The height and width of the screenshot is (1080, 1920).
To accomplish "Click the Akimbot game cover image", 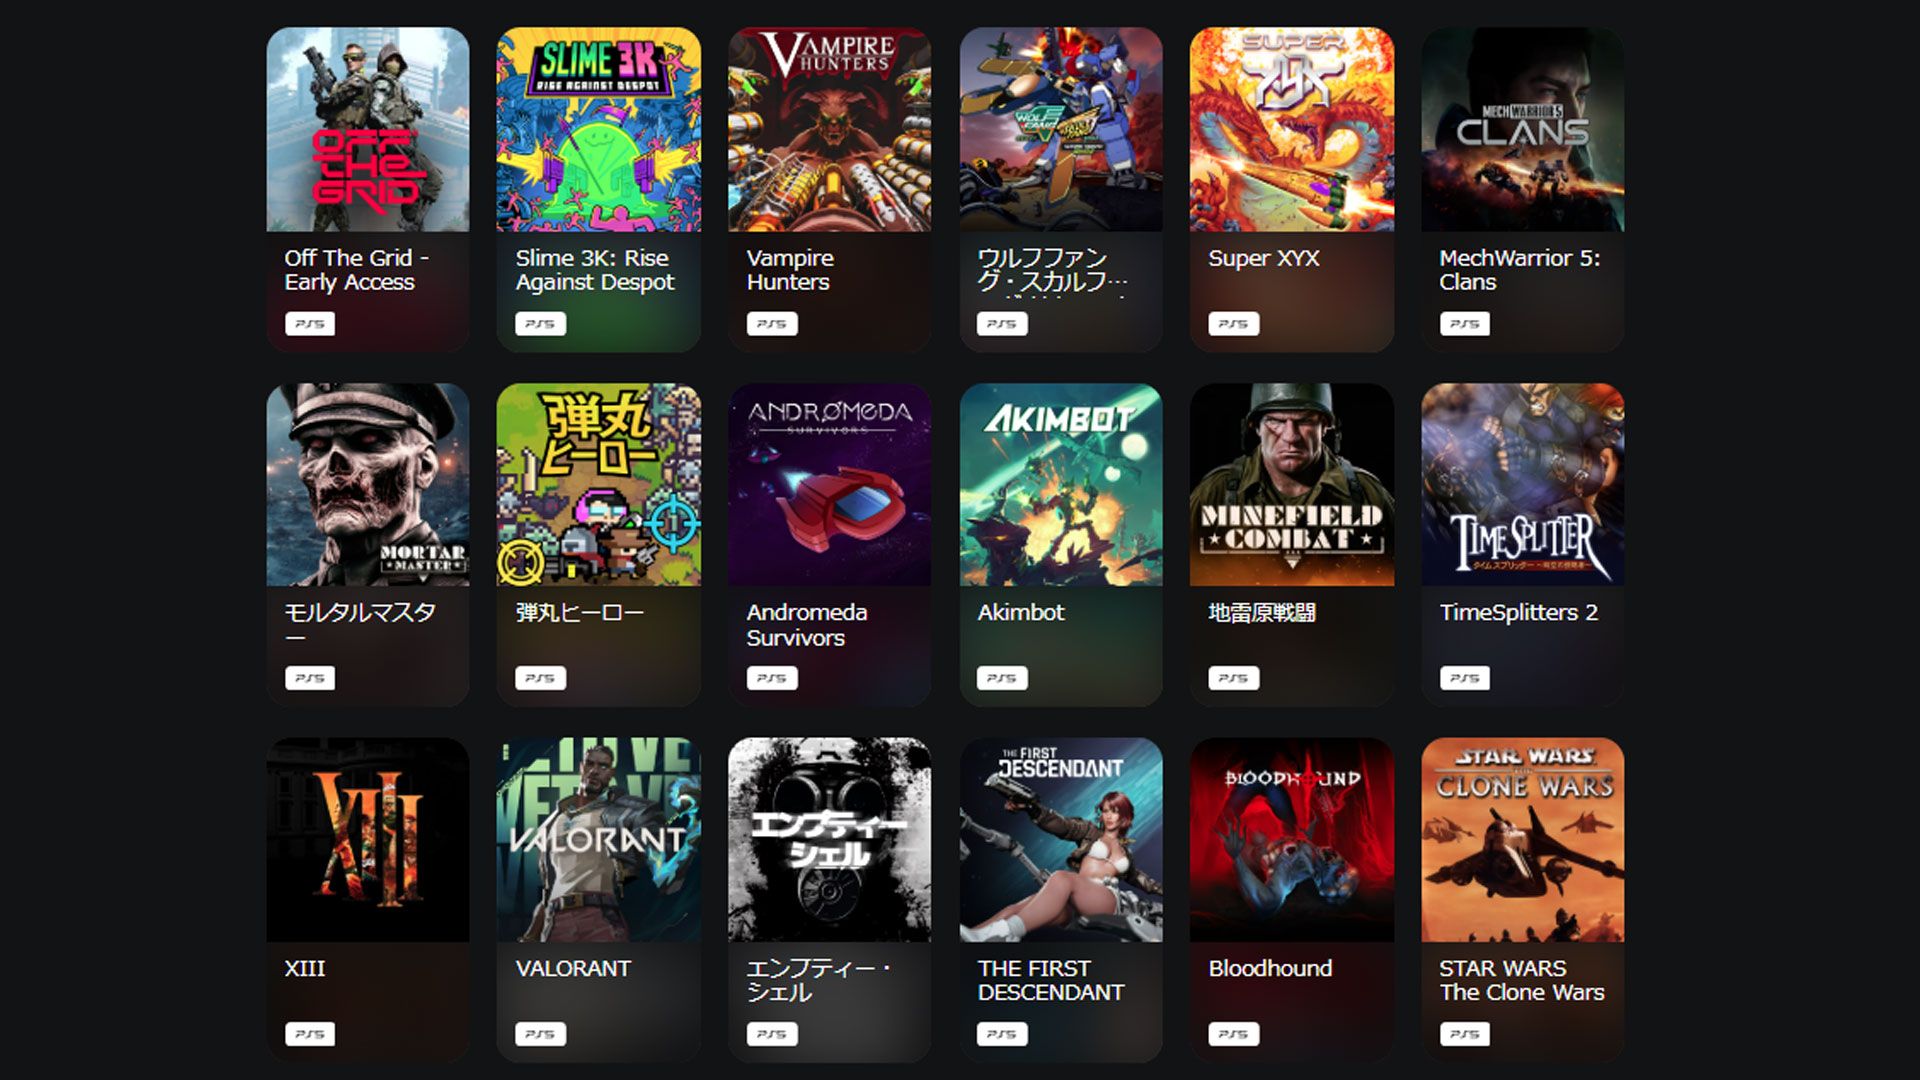I will 1060,485.
